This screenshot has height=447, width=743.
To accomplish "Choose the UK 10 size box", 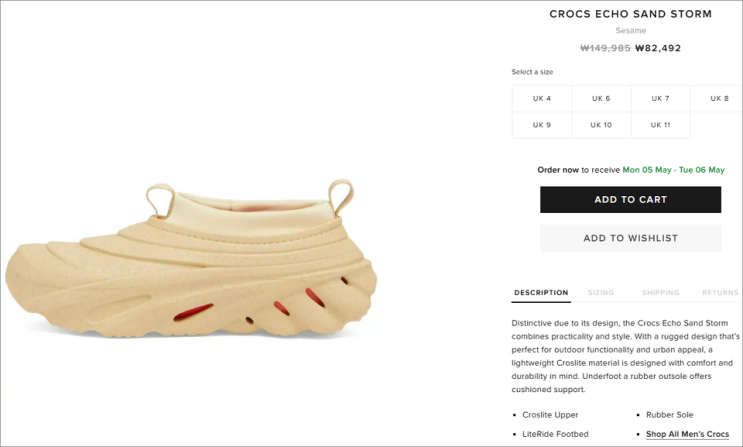I will coord(601,125).
